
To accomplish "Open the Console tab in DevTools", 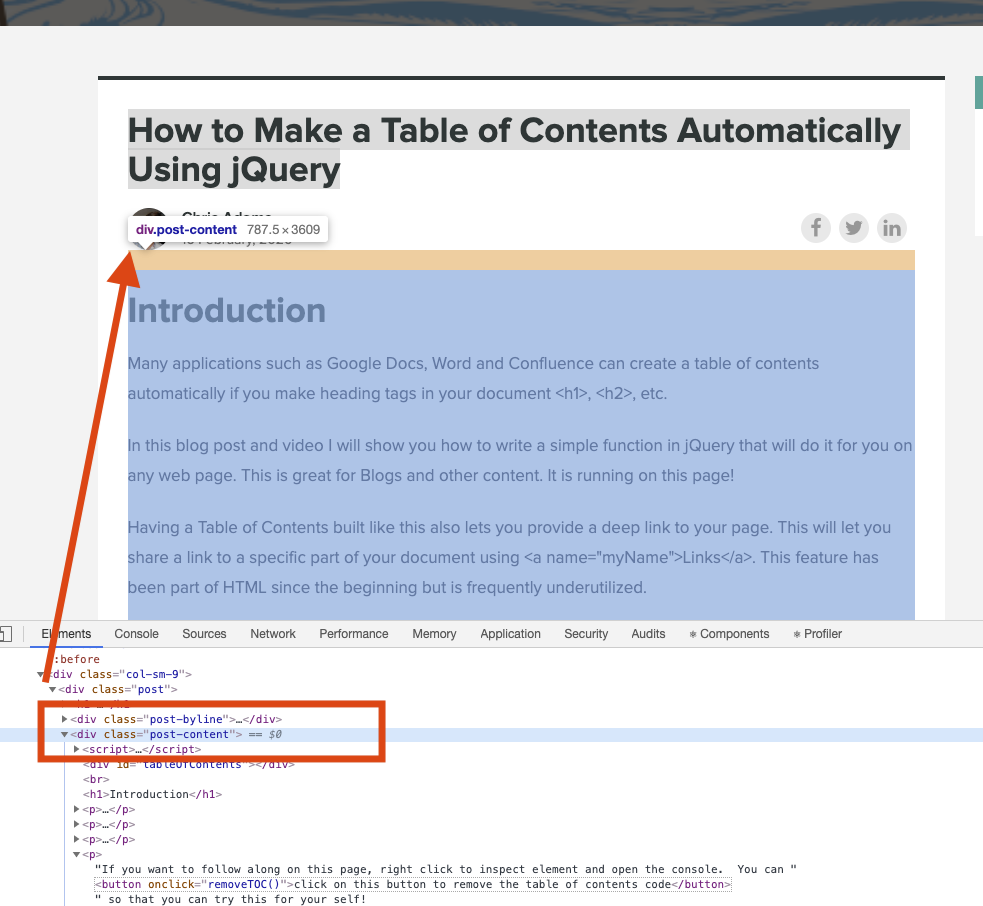I will click(136, 634).
